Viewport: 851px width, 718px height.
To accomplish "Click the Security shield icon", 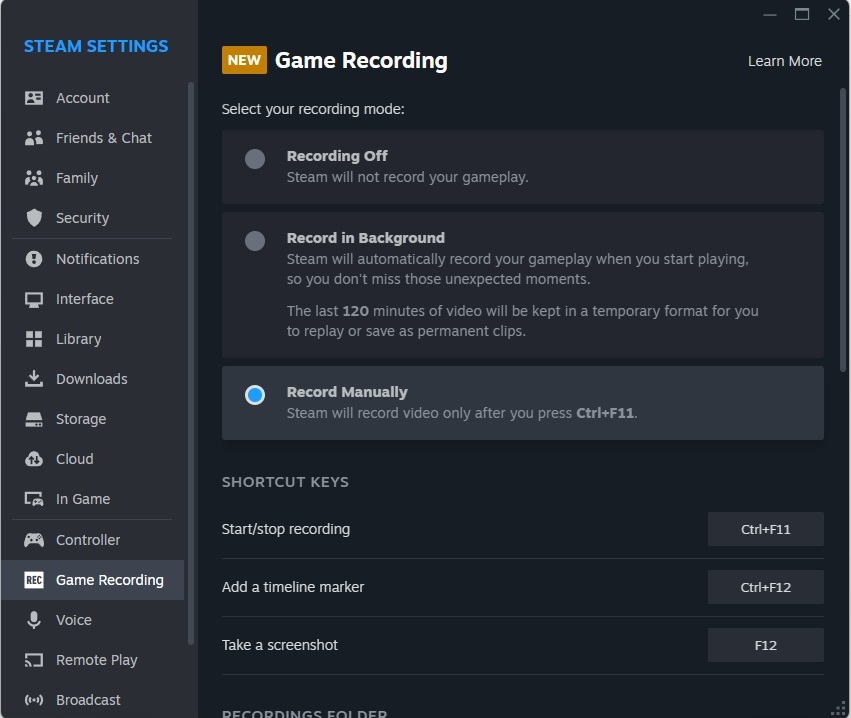I will pos(34,218).
